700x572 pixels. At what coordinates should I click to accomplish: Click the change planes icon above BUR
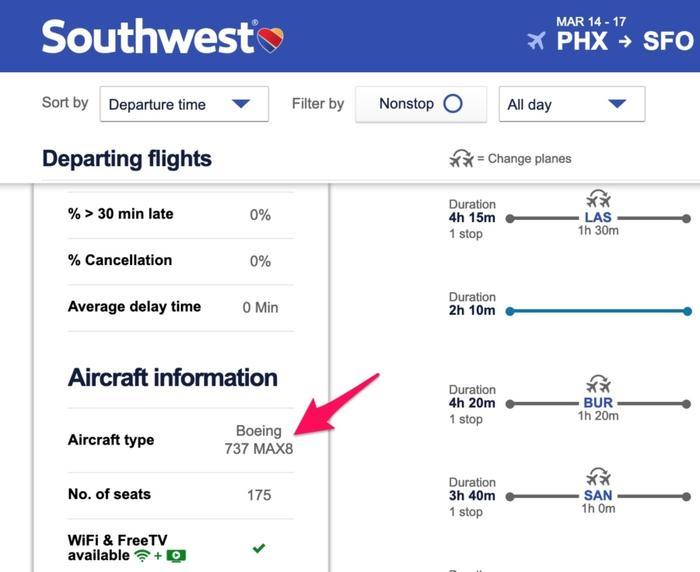598,384
